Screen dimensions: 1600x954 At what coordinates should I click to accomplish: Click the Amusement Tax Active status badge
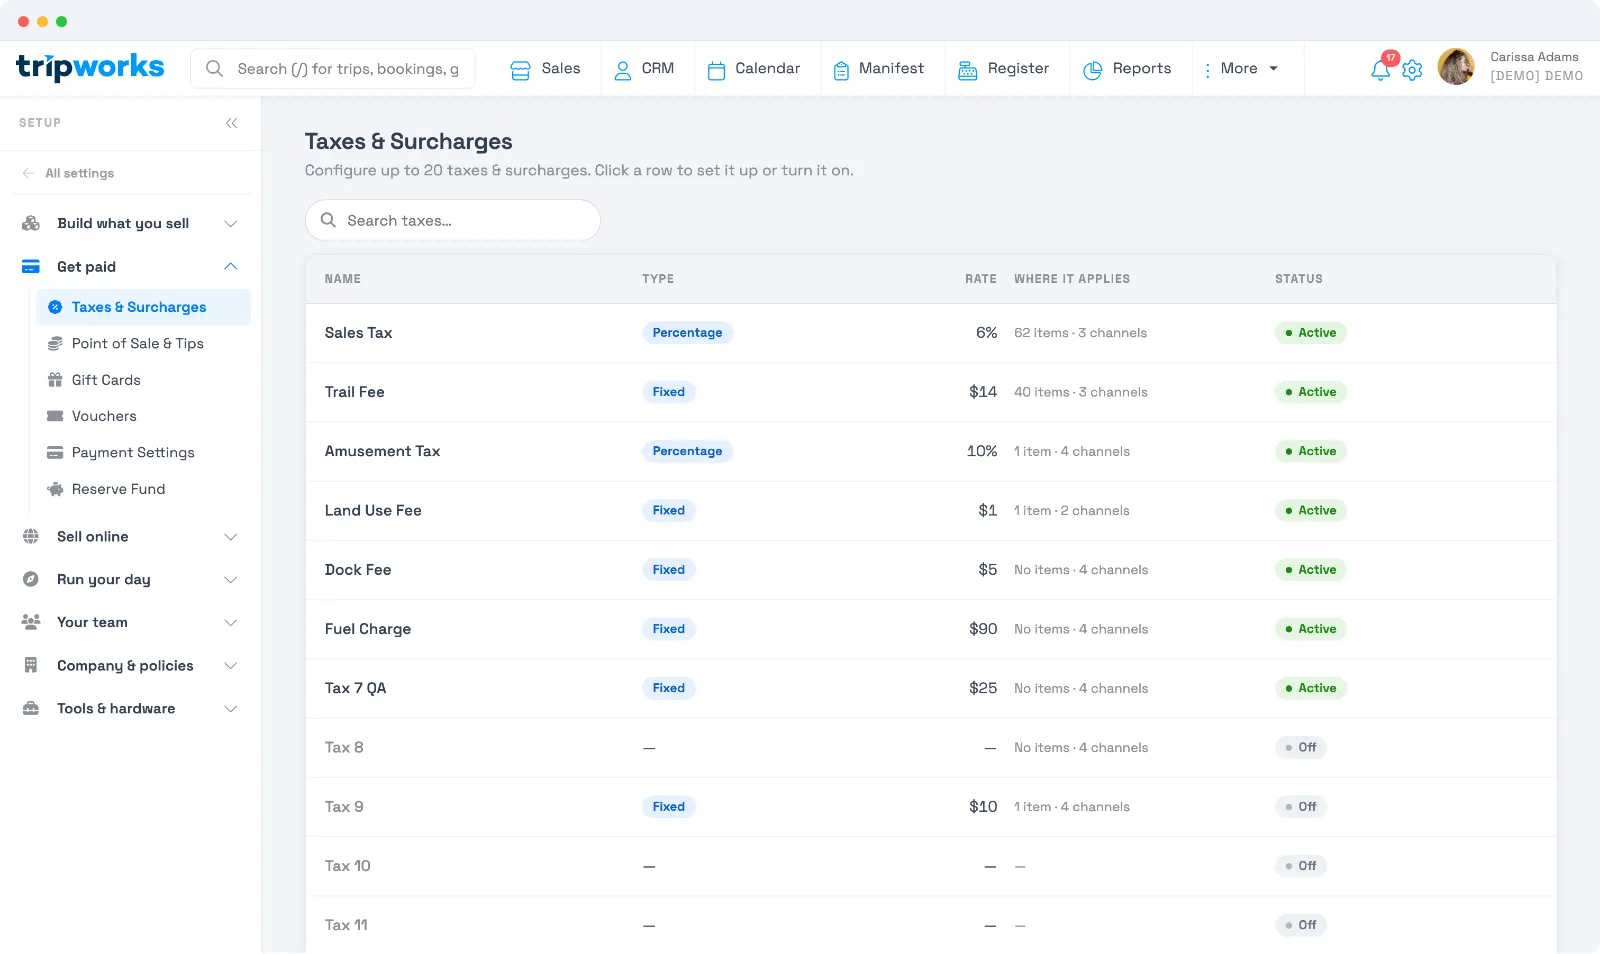[x=1310, y=451]
